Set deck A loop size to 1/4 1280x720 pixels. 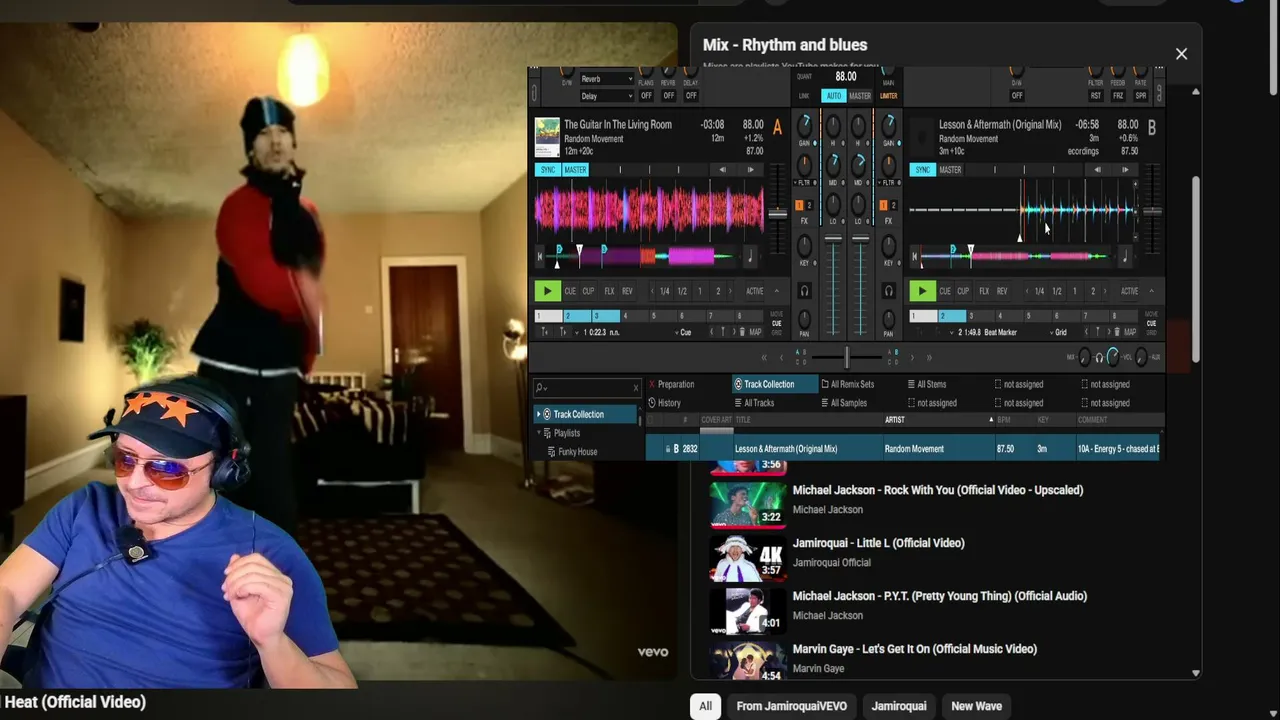point(664,291)
